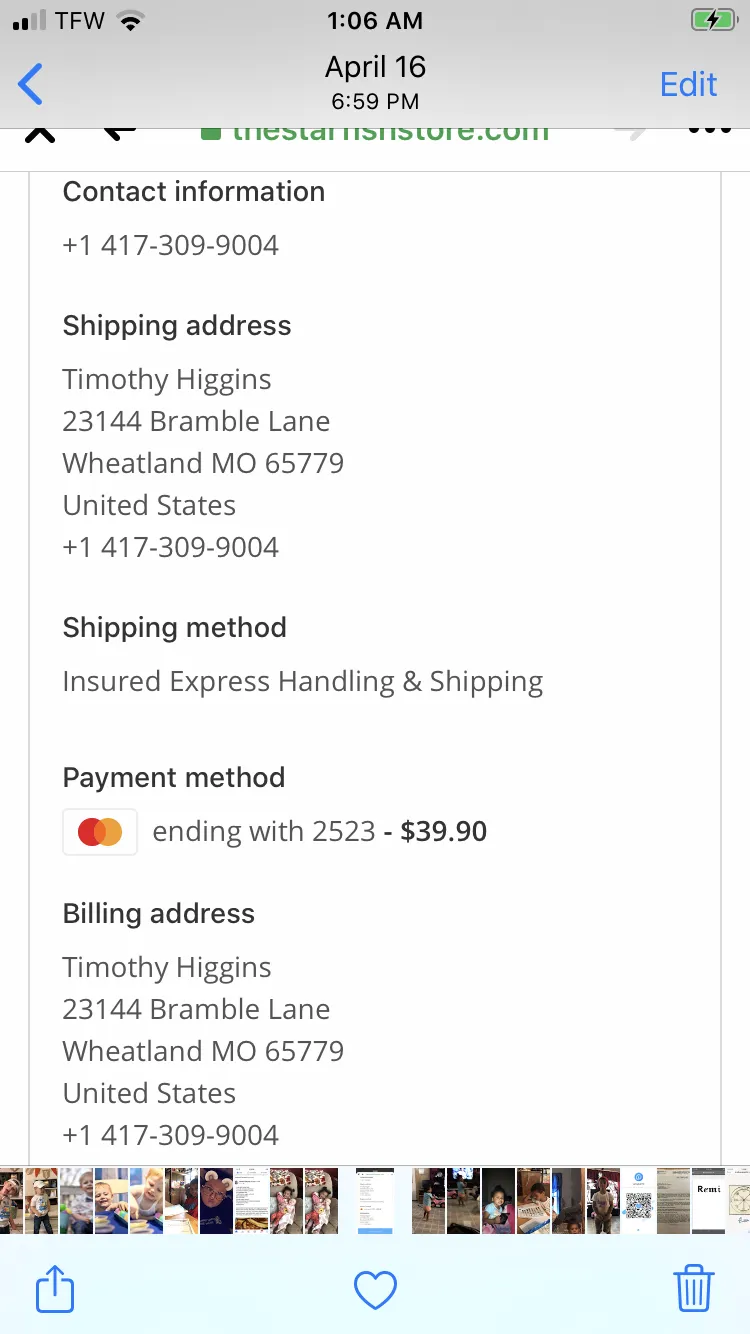The image size is (750, 1334).
Task: Delete the photo with trash icon
Action: point(694,1288)
